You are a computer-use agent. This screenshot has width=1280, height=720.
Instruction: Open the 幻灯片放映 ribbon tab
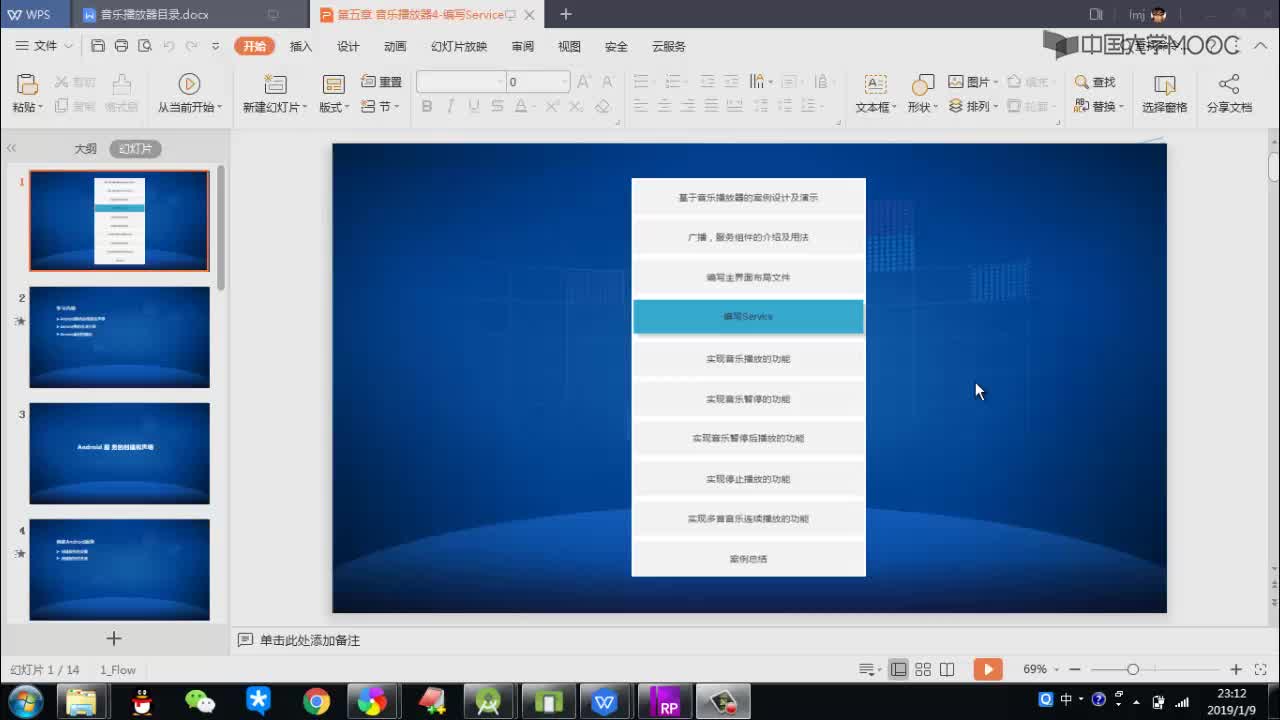tap(459, 46)
